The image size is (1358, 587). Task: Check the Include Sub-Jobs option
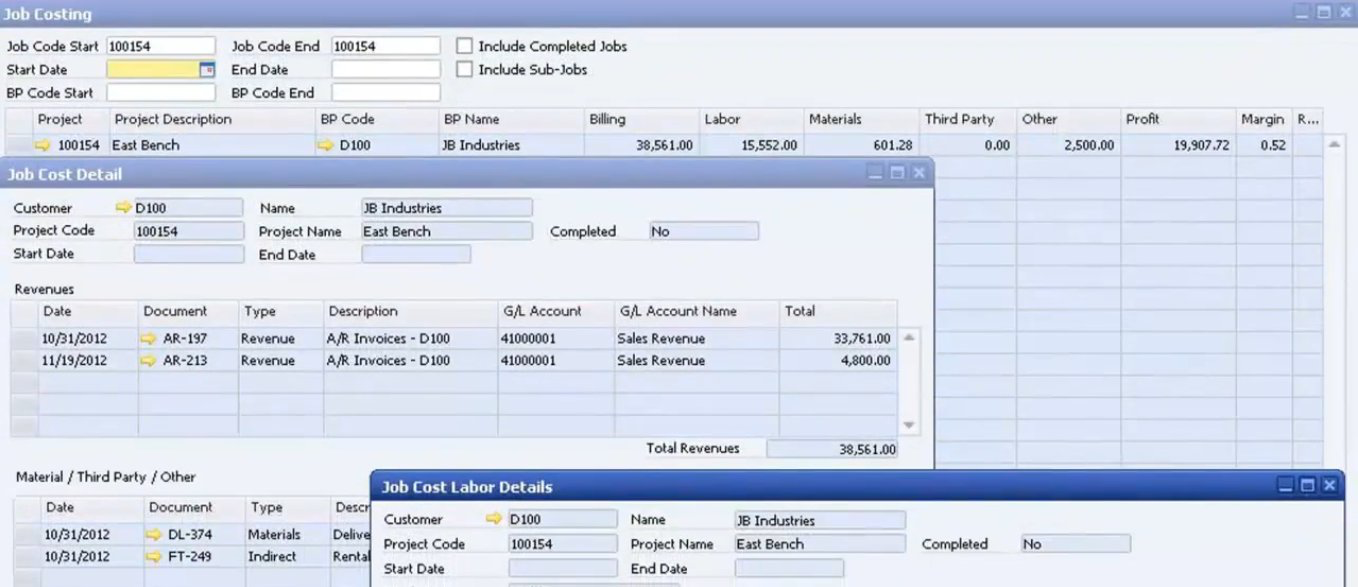(x=464, y=69)
